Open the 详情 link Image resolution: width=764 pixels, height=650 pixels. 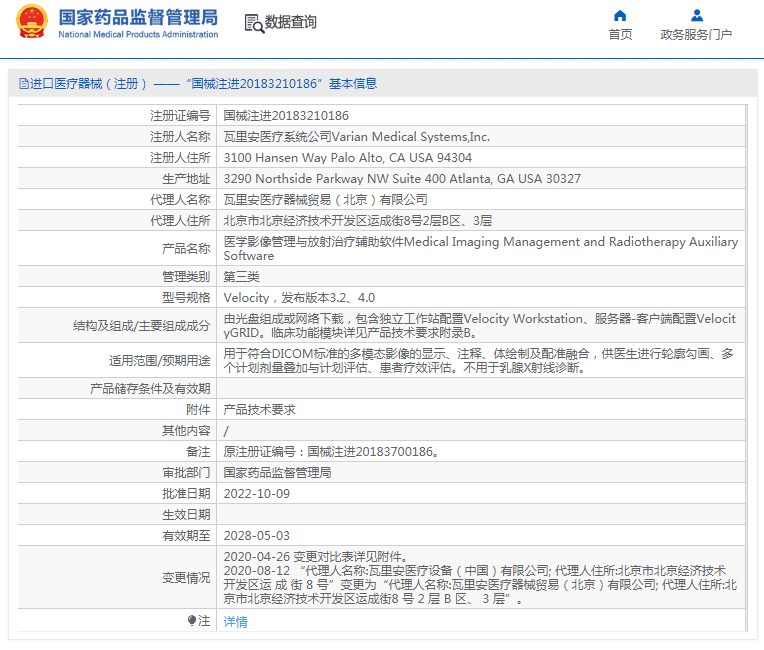tap(235, 621)
